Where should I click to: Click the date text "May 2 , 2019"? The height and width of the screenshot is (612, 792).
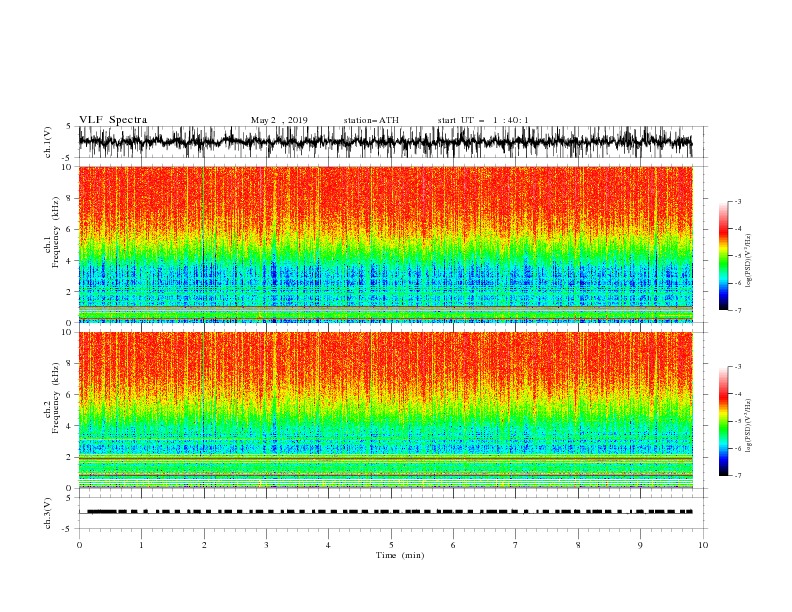coord(279,120)
